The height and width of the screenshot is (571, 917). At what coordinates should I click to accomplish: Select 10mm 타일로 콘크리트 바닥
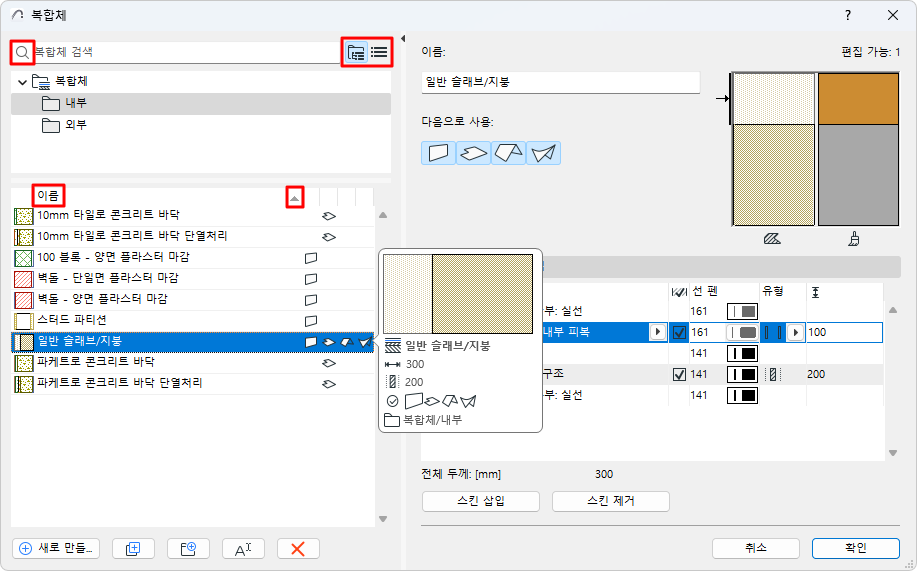[192, 215]
